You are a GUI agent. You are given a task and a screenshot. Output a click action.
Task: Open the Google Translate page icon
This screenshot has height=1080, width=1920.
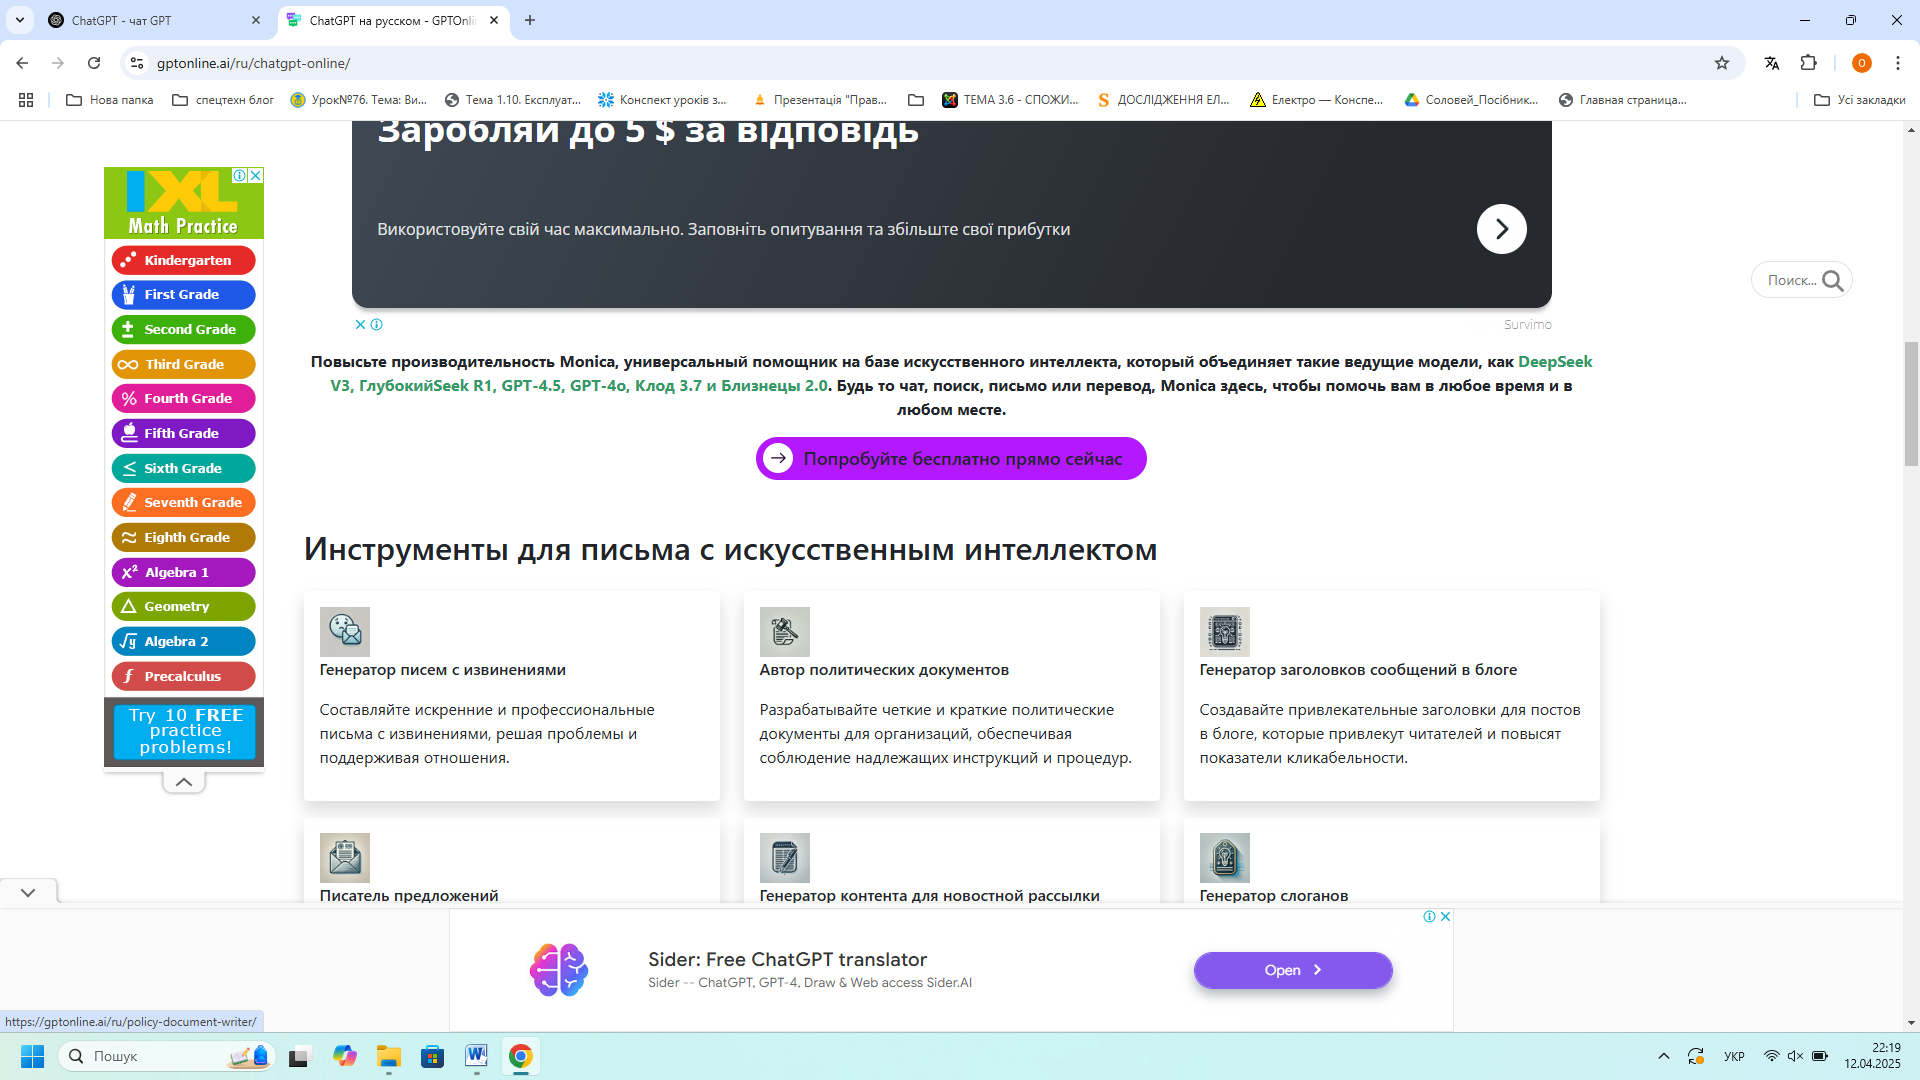pos(1772,63)
